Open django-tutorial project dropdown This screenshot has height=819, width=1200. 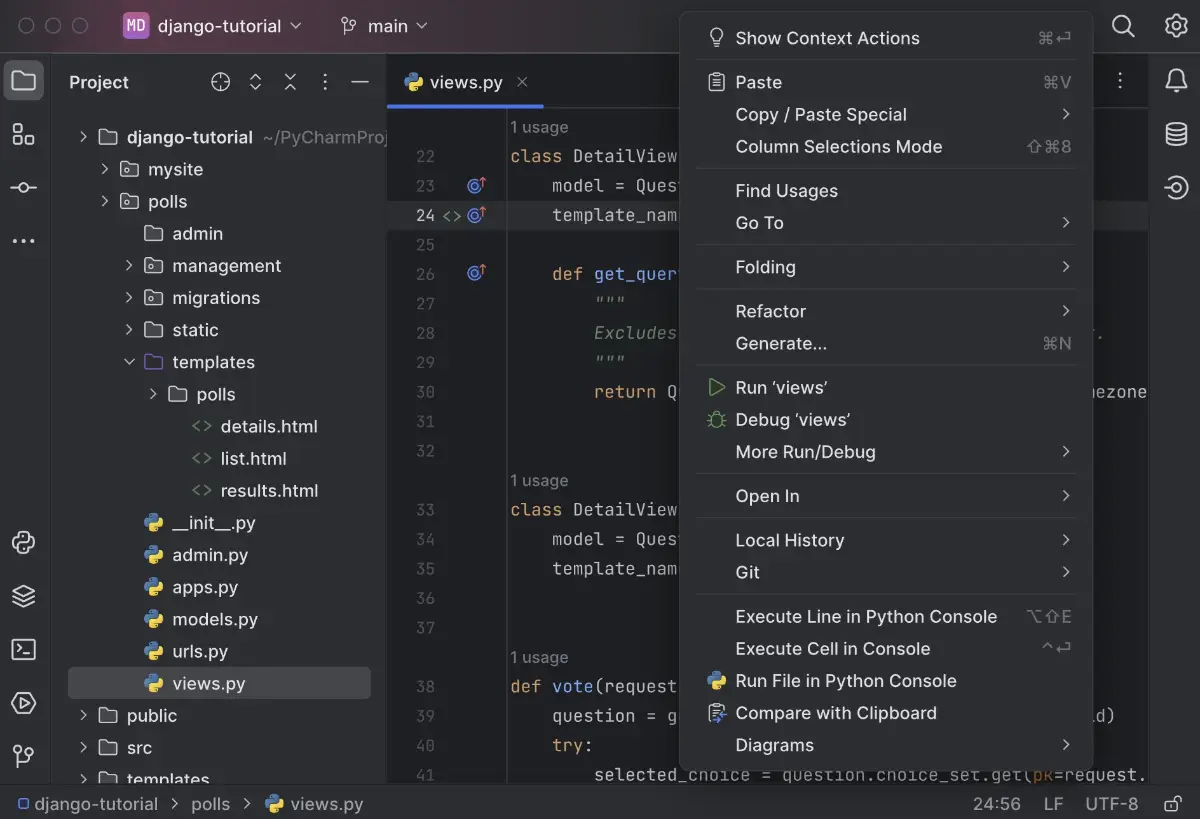[x=213, y=26]
